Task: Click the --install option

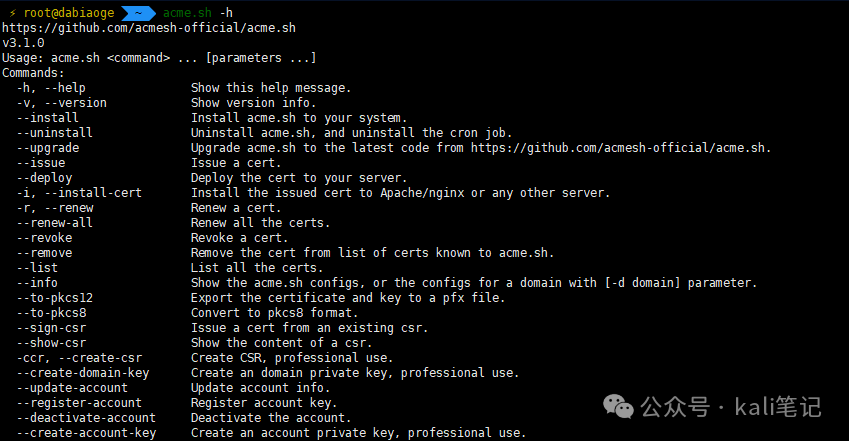Action: point(48,117)
